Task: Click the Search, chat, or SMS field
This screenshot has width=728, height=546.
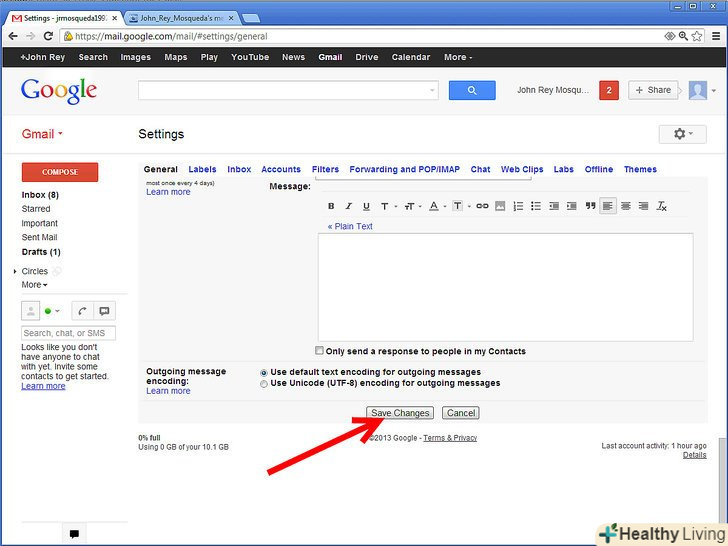Action: (68, 333)
